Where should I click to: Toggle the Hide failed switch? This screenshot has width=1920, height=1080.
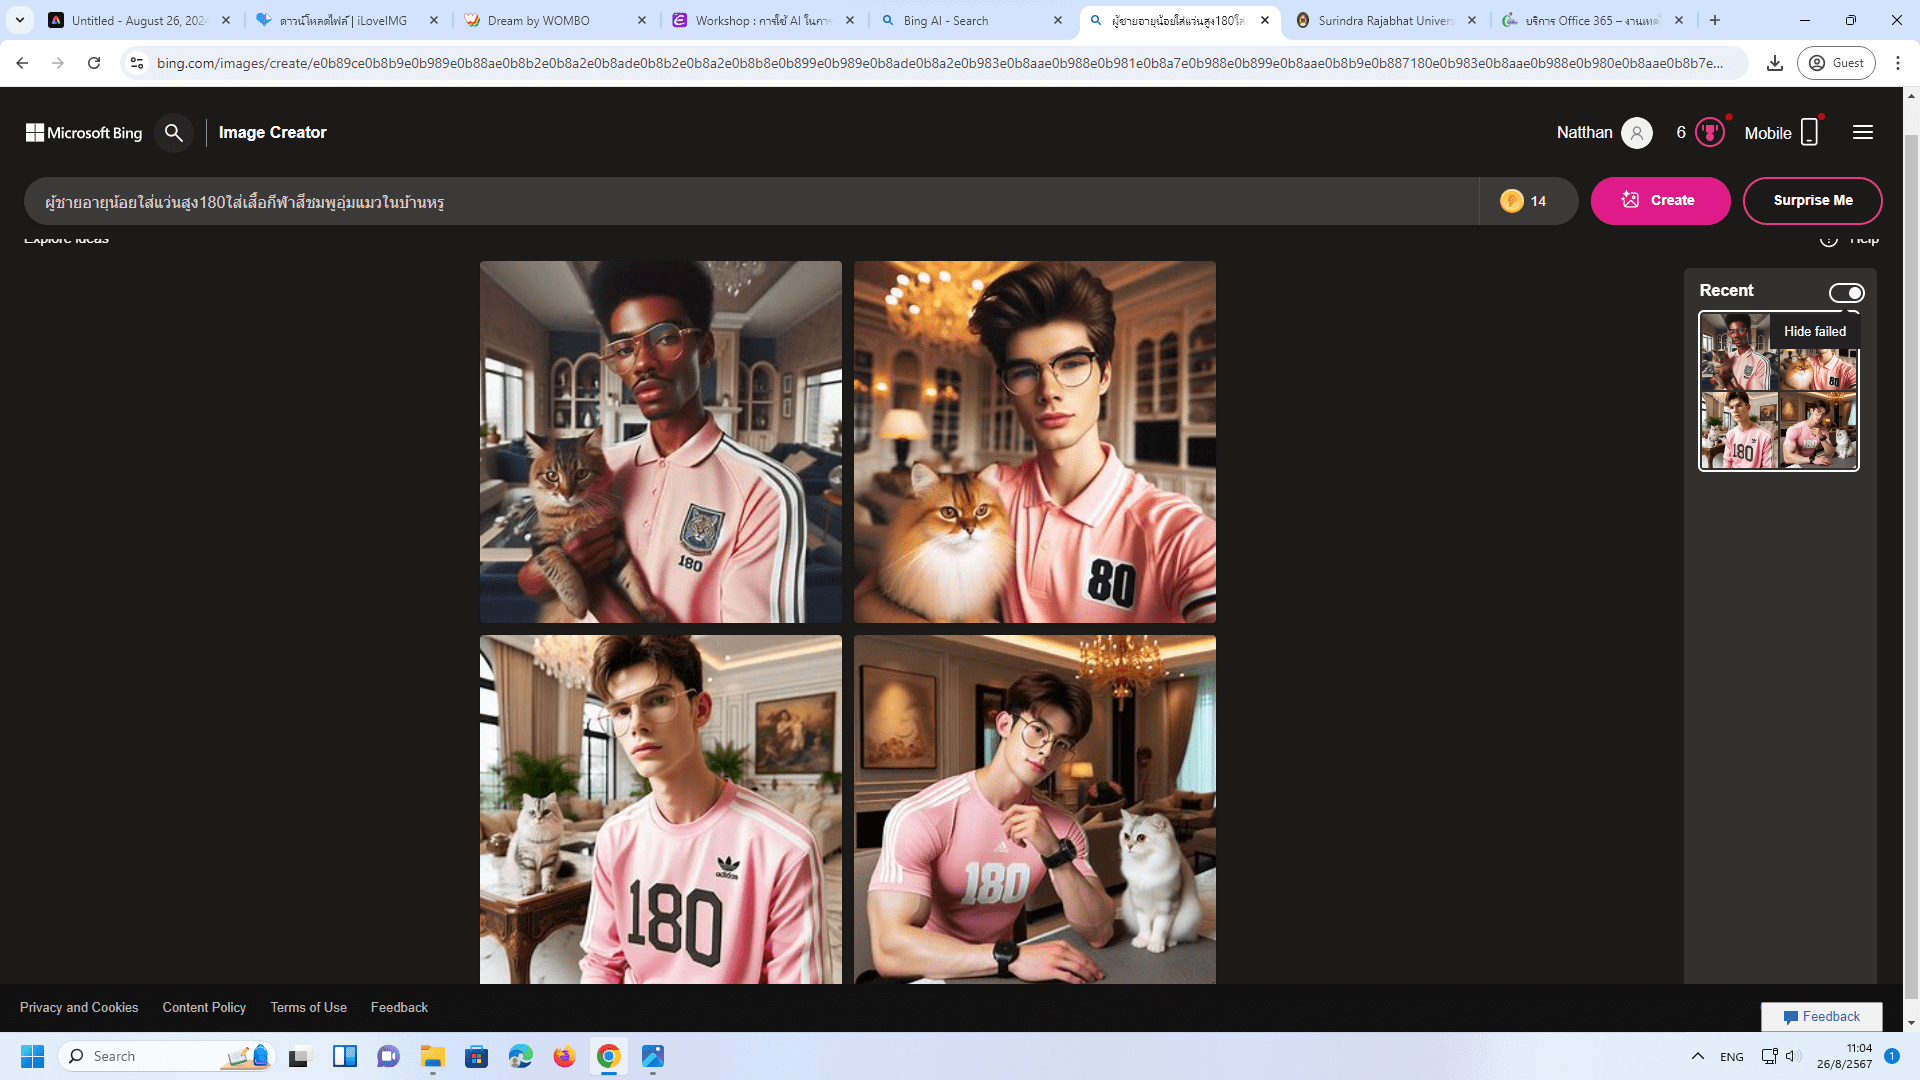click(x=1846, y=293)
